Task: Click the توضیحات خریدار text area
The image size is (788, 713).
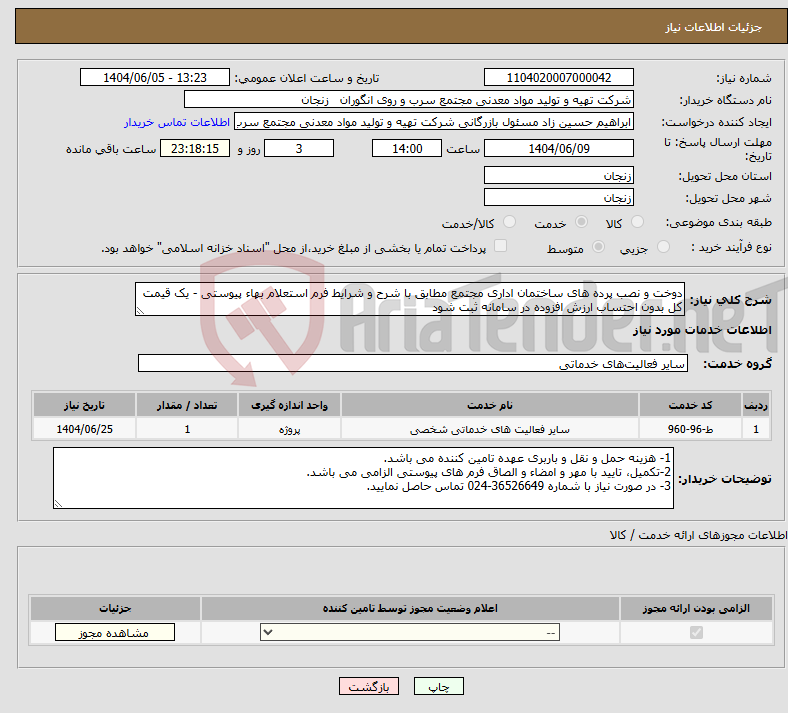Action: click(363, 478)
